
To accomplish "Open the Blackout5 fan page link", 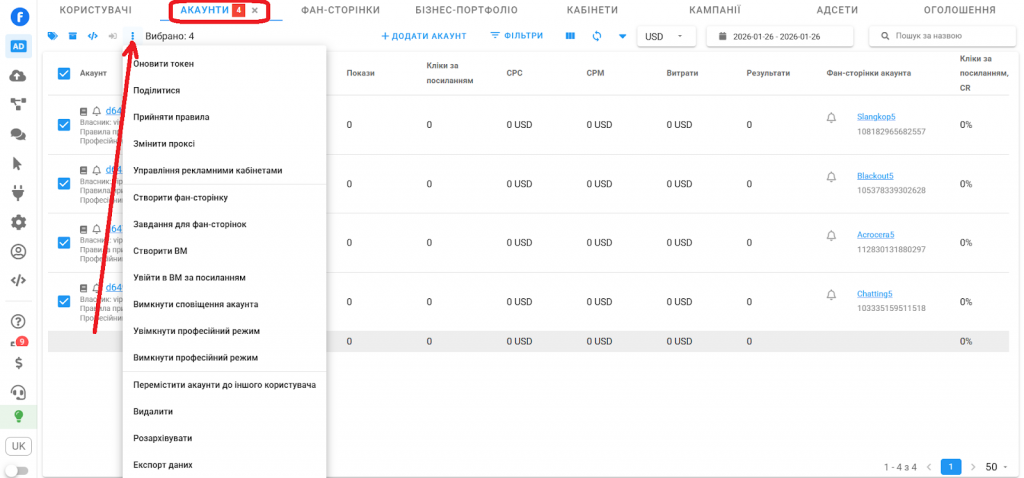I will coord(875,176).
